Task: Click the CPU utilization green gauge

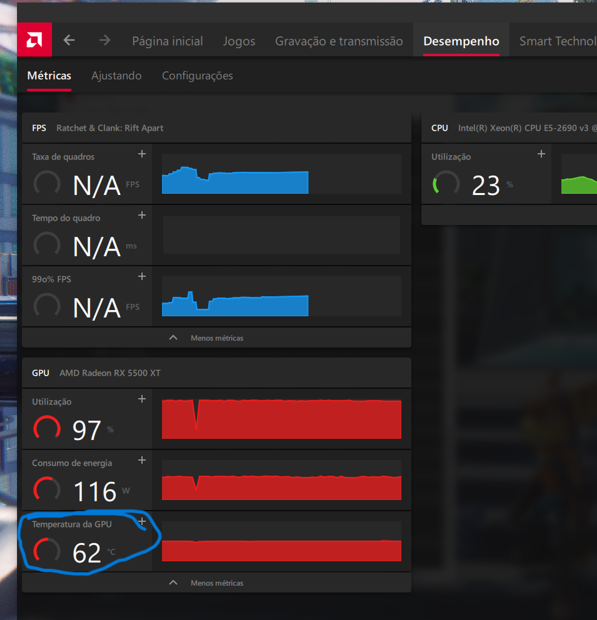Action: point(446,184)
